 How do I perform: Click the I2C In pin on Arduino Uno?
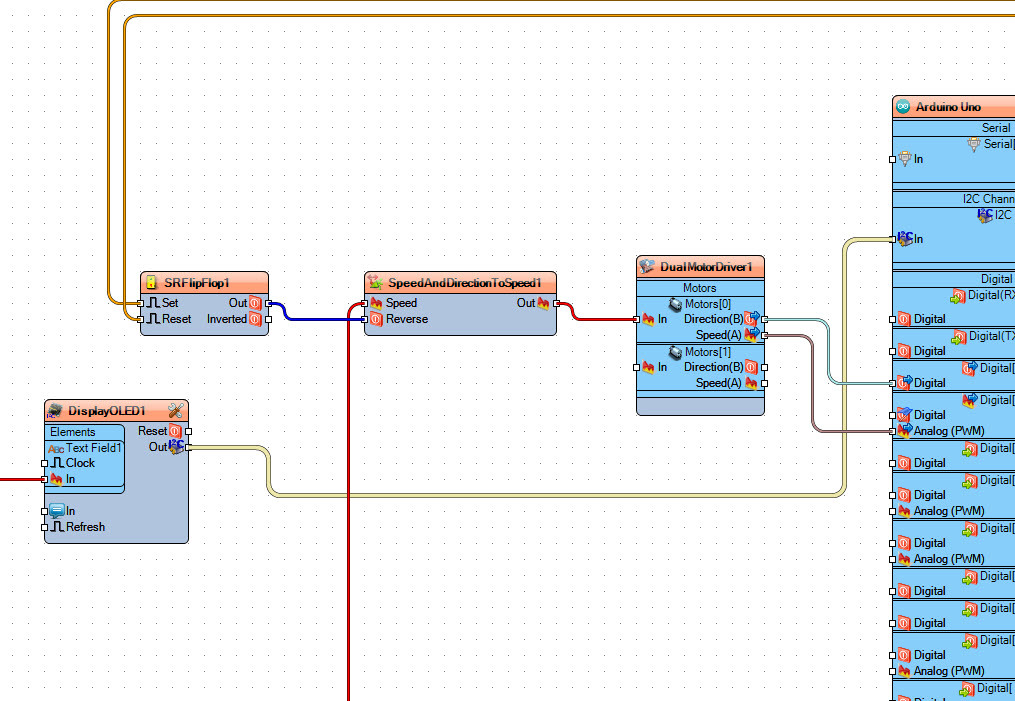click(893, 239)
